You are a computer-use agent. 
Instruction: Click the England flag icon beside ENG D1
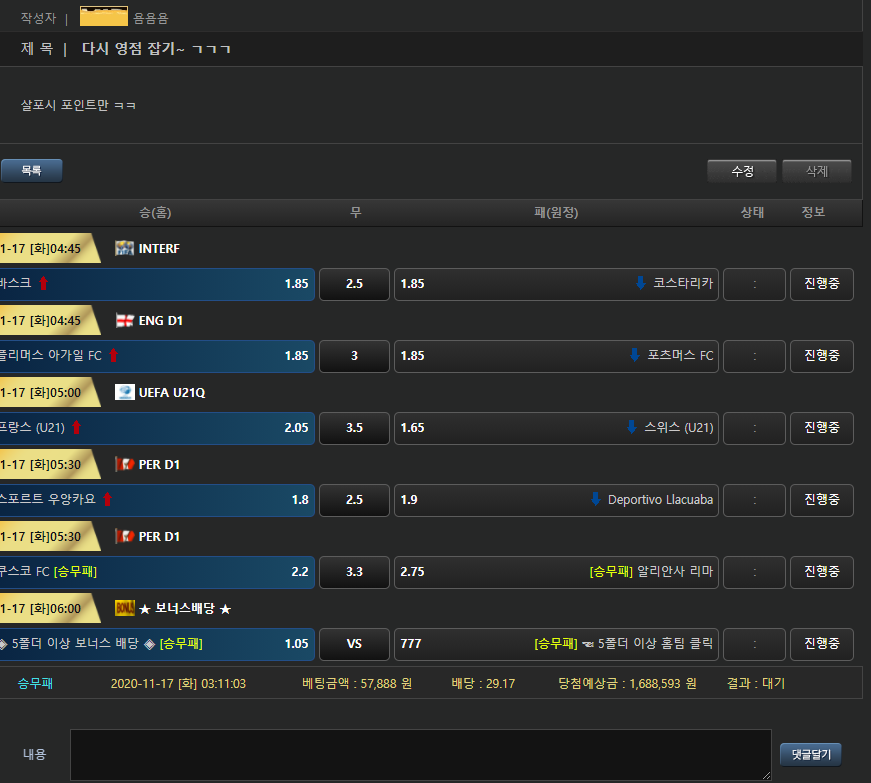124,320
